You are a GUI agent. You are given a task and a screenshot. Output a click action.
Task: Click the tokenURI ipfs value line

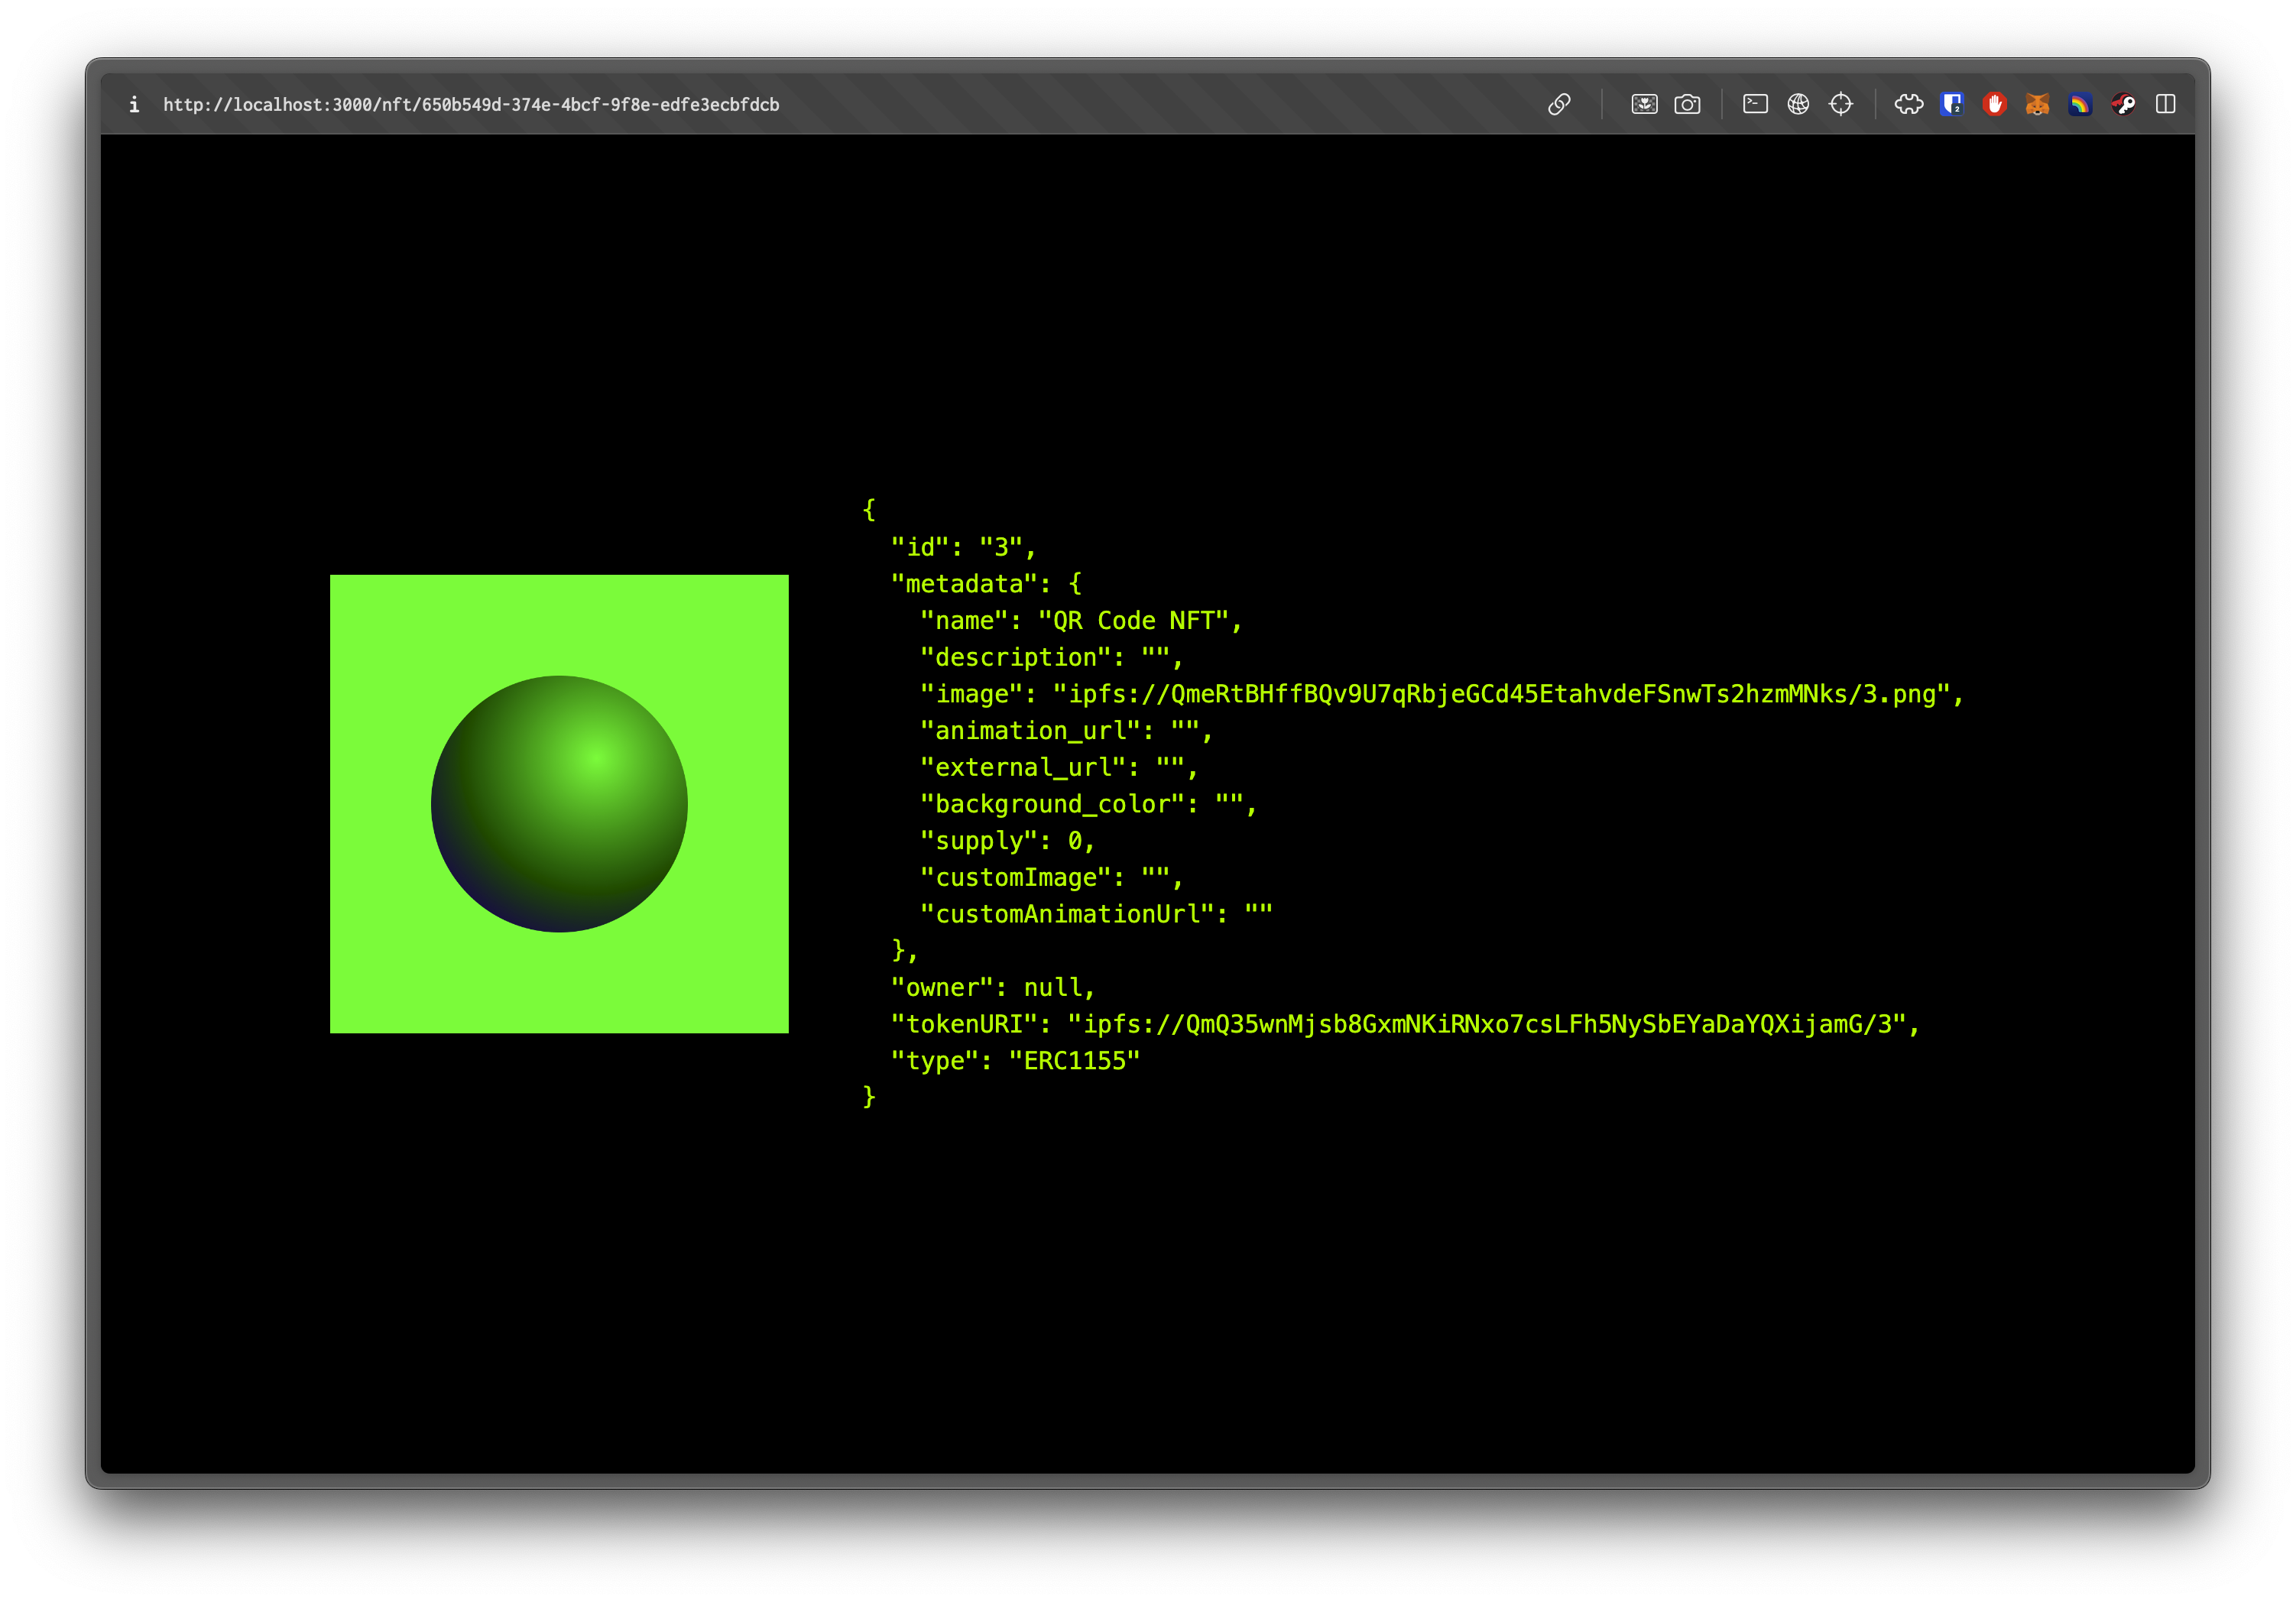point(1406,1024)
